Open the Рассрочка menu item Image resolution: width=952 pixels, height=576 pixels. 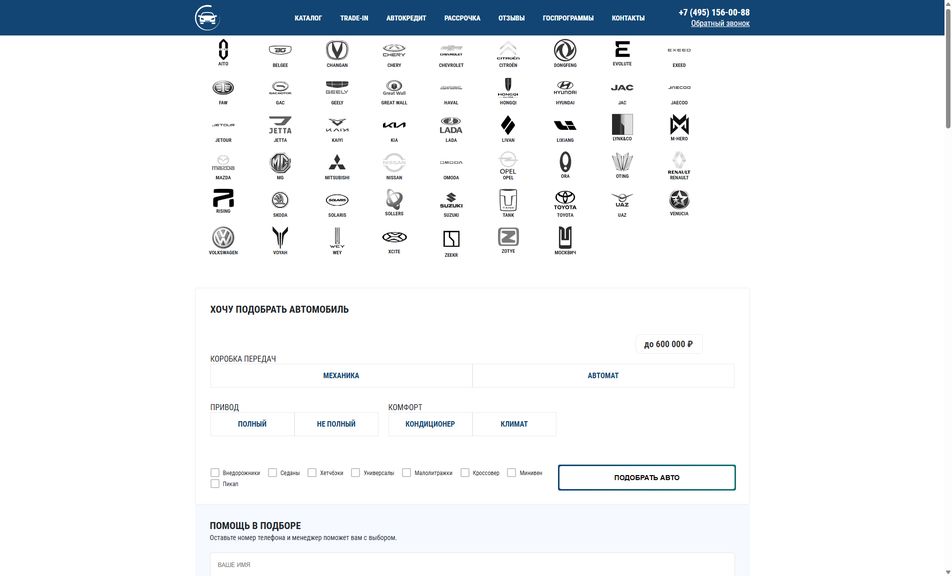pos(462,18)
